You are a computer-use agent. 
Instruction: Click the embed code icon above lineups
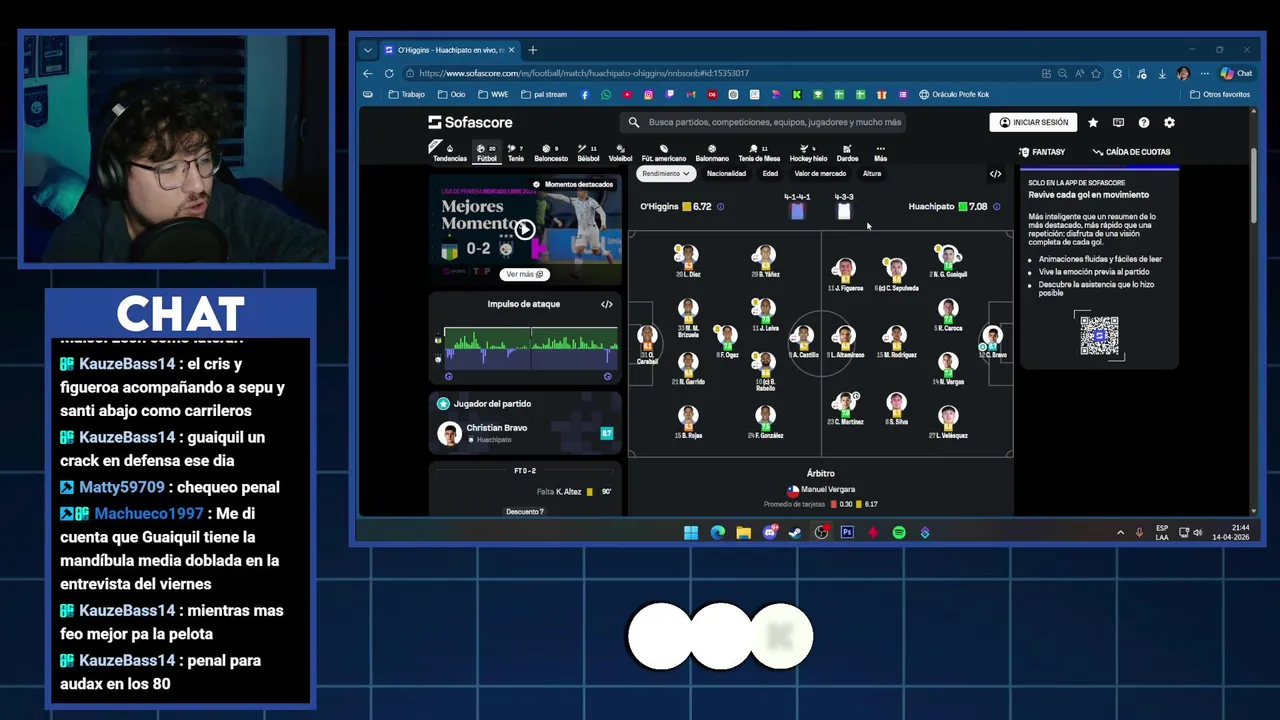(995, 174)
